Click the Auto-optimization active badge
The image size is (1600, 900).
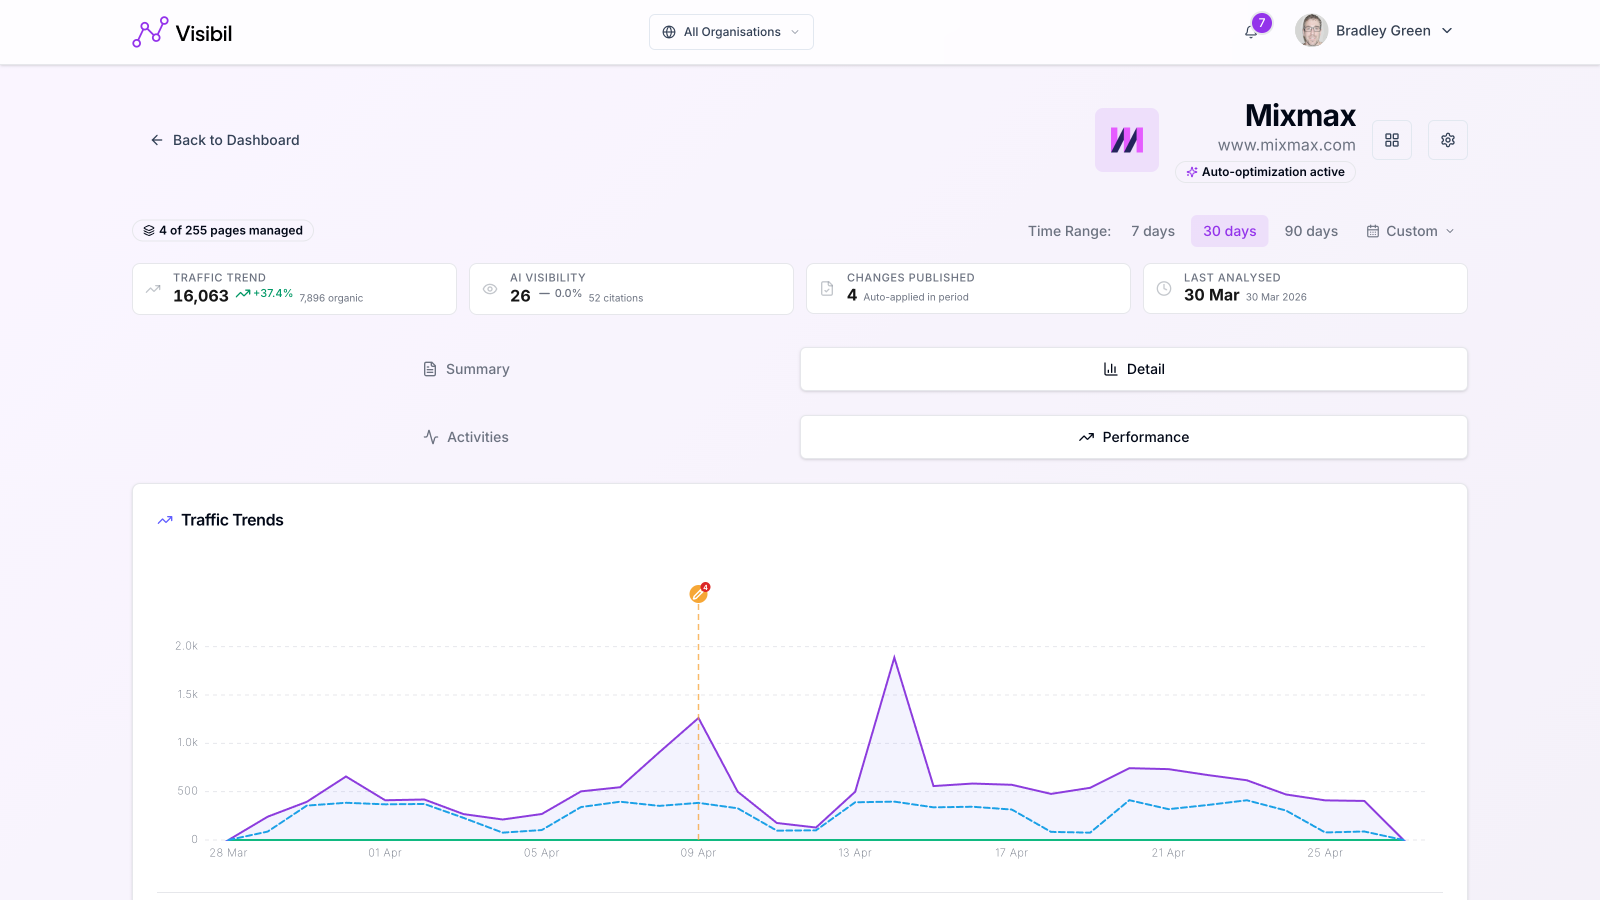[1265, 172]
